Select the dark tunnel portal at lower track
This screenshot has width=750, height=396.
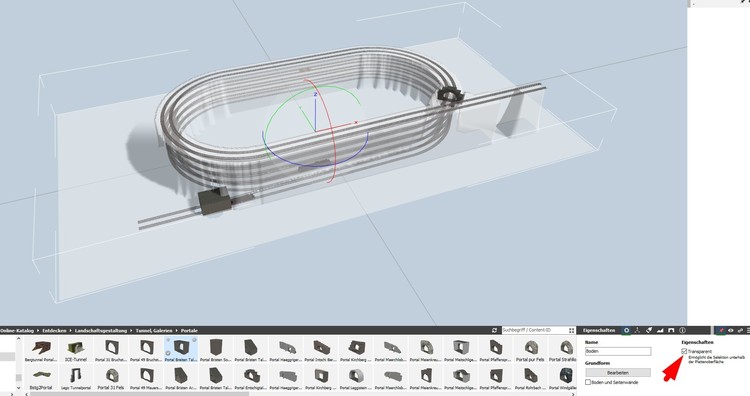click(x=215, y=201)
